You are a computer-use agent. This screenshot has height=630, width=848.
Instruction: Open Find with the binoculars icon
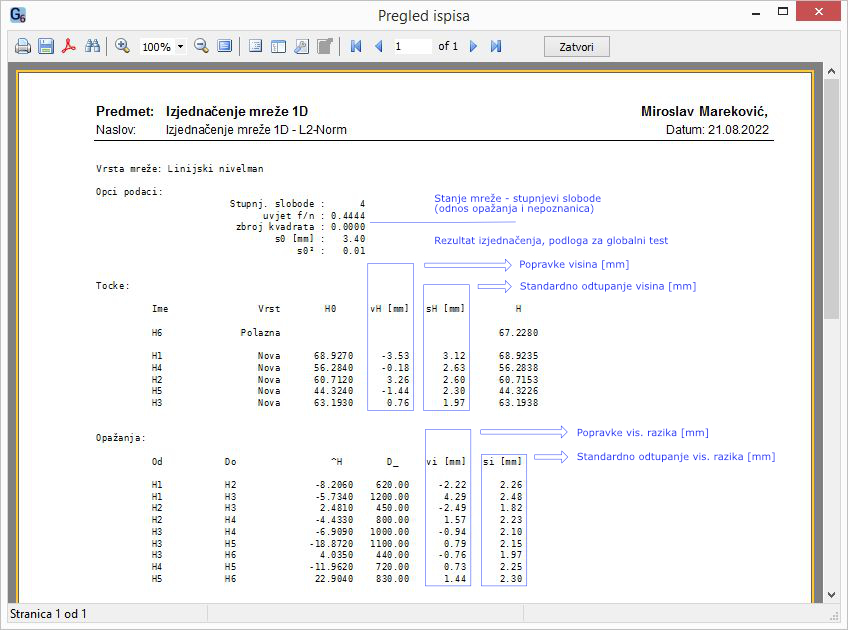(x=93, y=46)
